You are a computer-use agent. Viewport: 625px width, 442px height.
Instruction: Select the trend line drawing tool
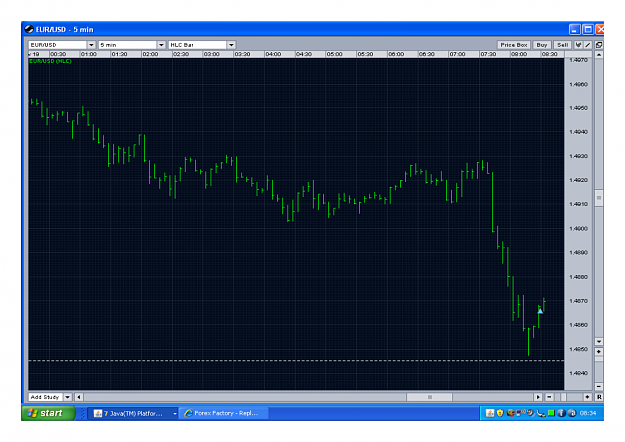[x=588, y=45]
